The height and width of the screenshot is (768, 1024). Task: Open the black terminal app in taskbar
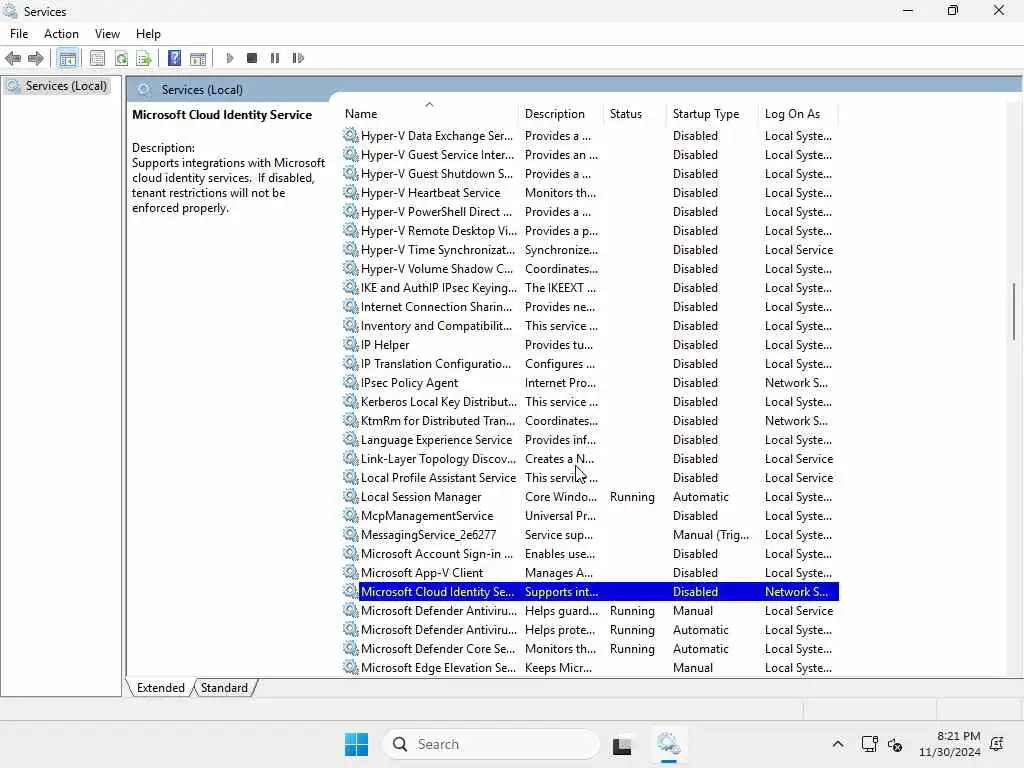[x=622, y=744]
